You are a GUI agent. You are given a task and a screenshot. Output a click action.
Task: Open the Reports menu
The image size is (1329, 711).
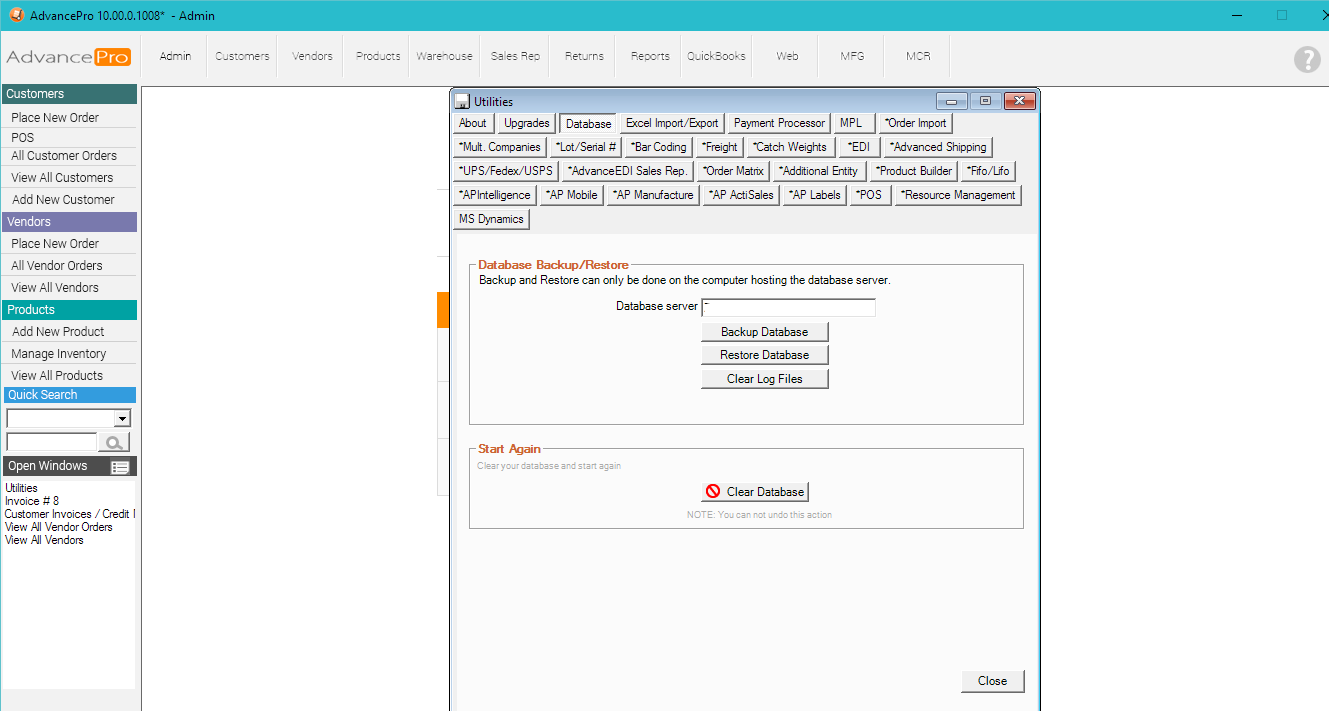(x=650, y=56)
